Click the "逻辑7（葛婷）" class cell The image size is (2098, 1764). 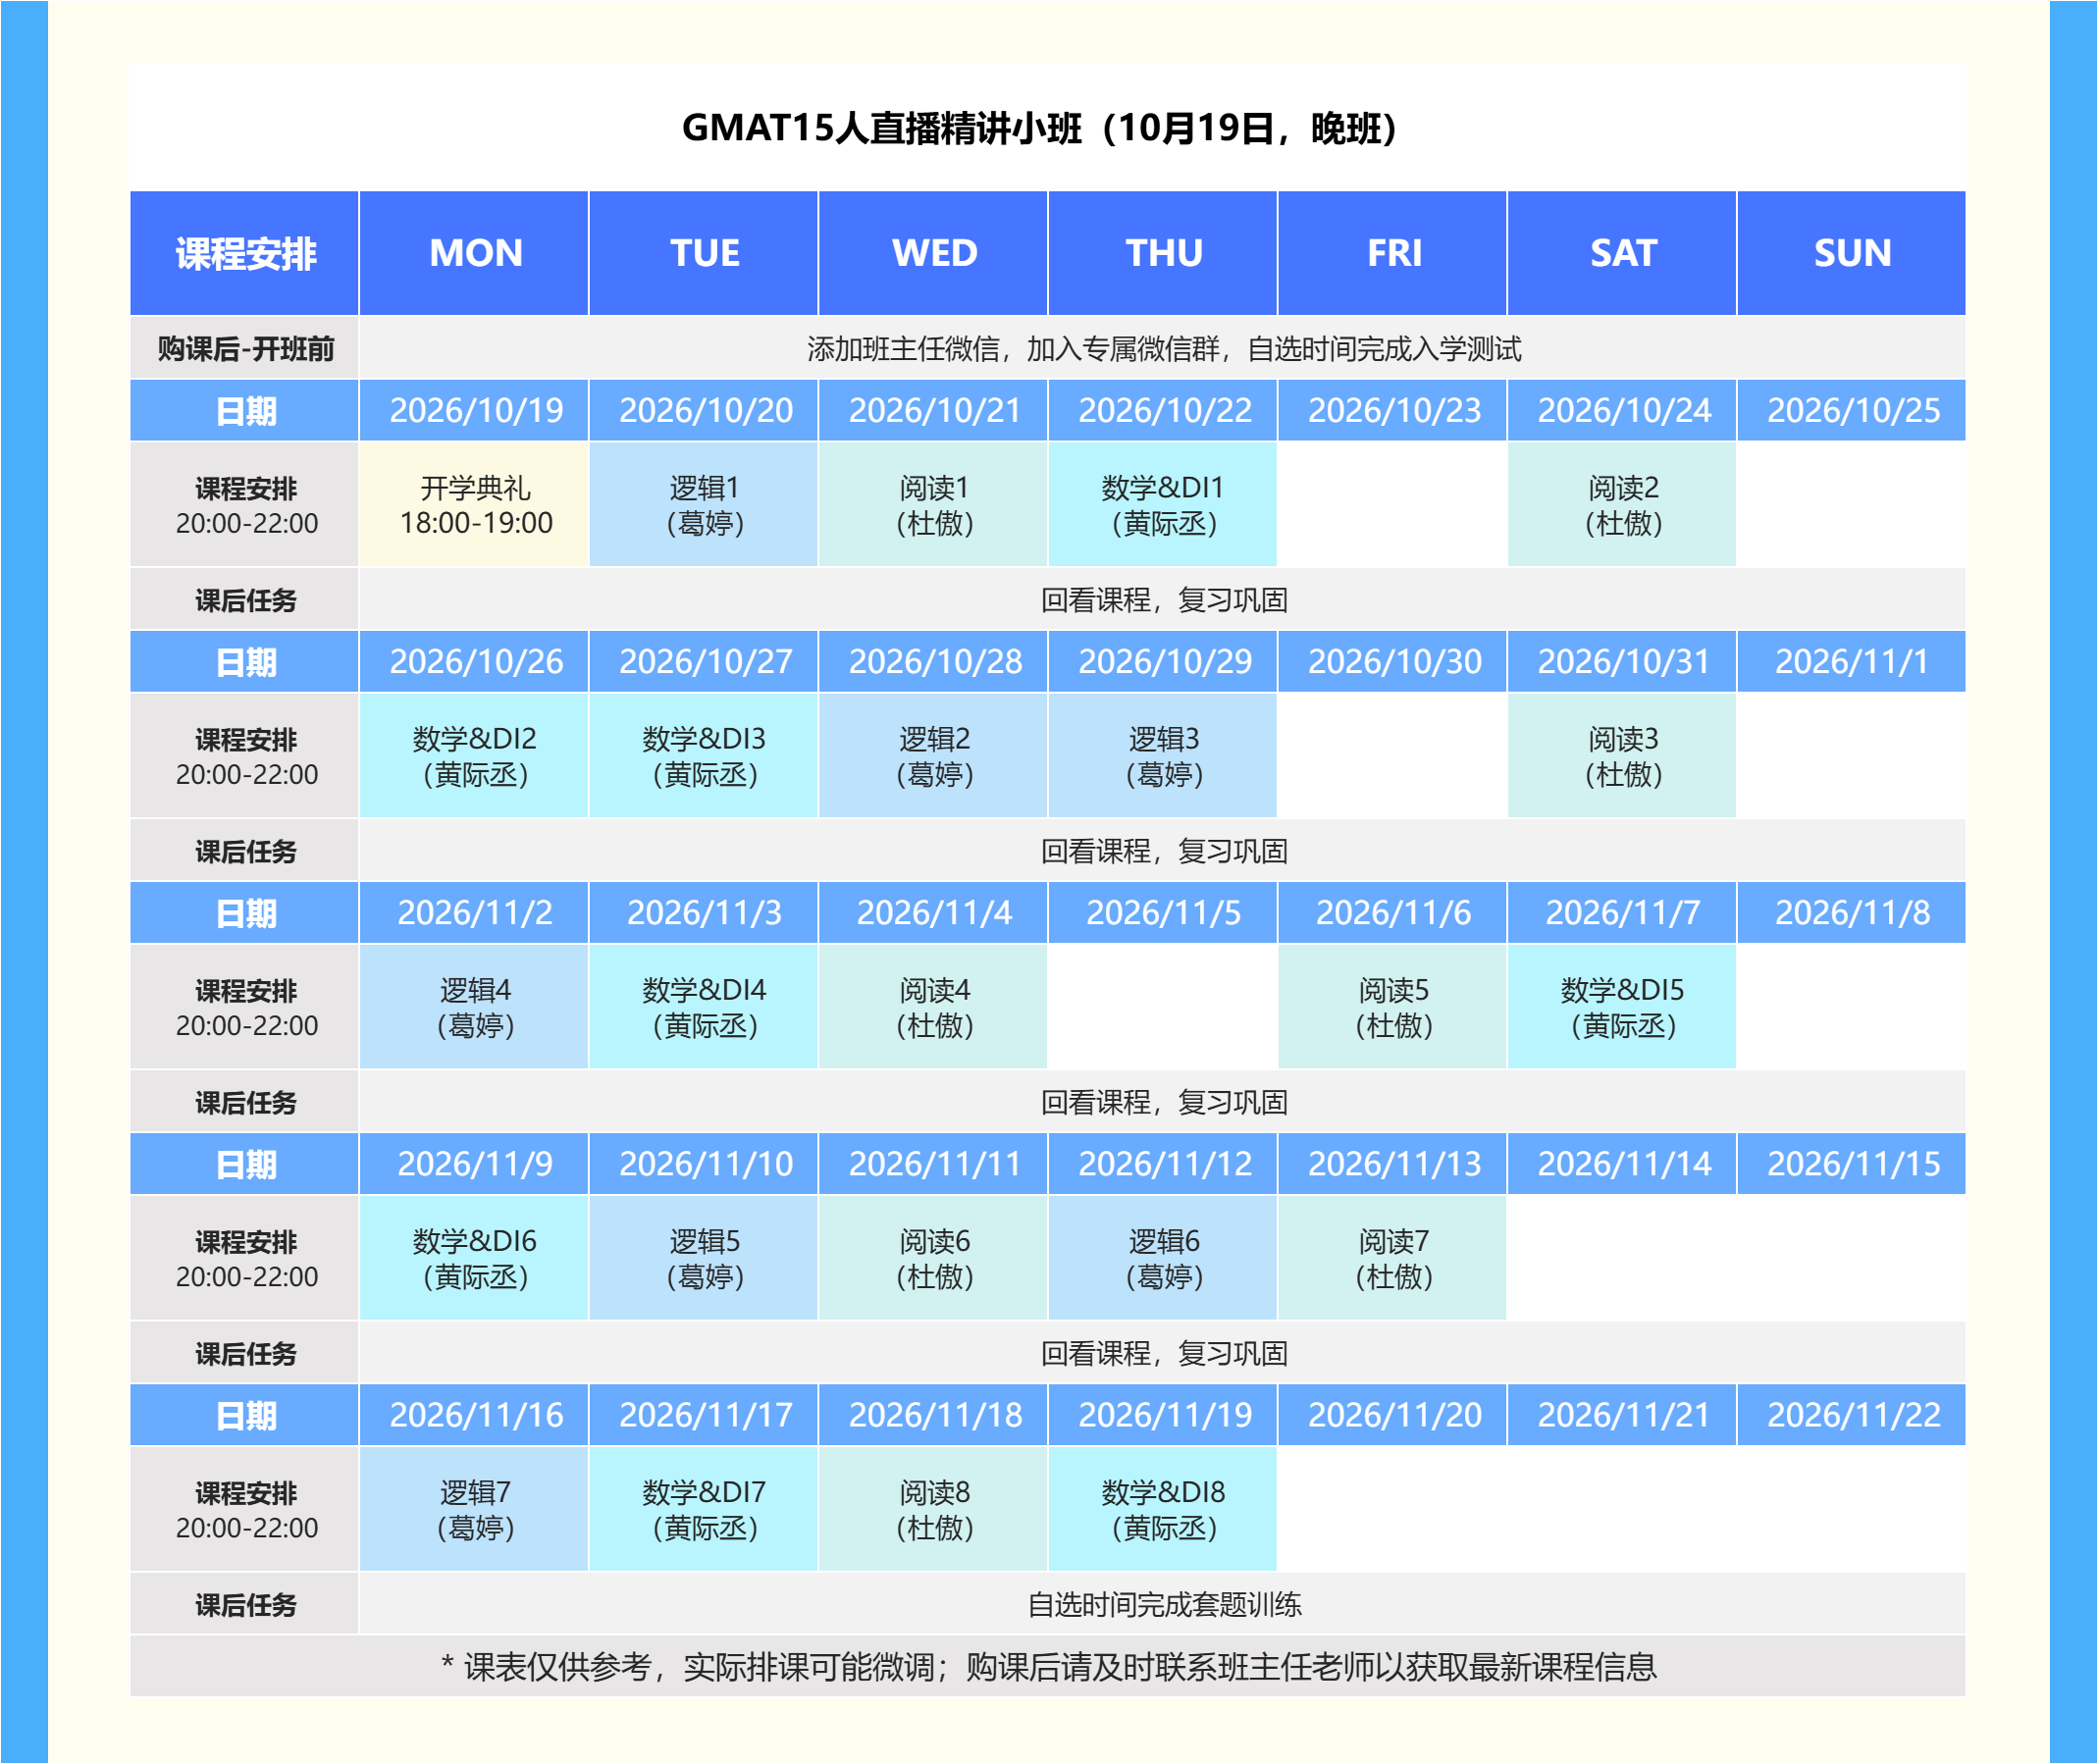[474, 1508]
